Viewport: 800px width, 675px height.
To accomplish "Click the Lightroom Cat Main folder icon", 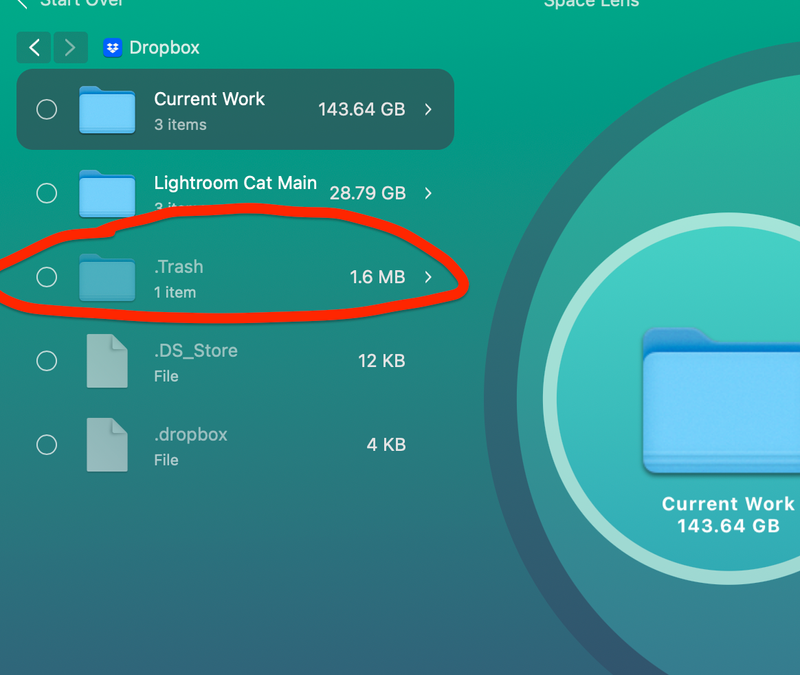I will tap(107, 193).
